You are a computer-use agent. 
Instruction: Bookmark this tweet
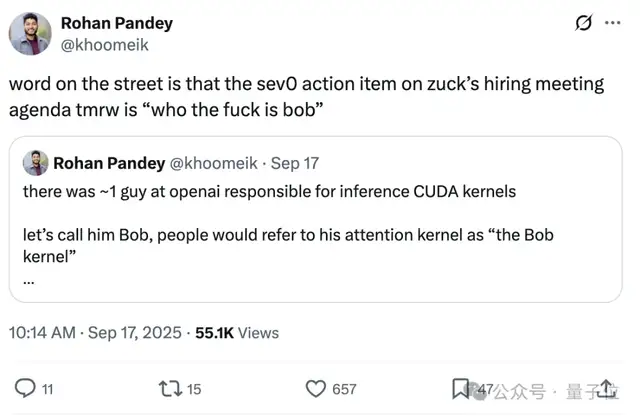tap(461, 388)
